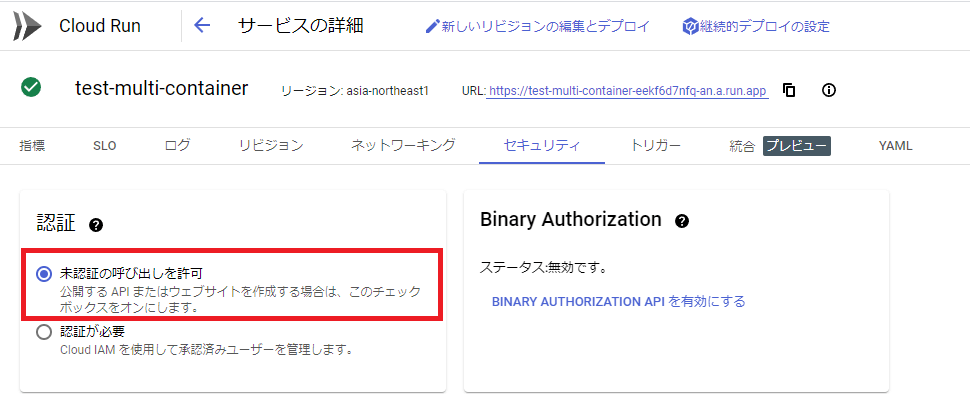This screenshot has height=394, width=970.
Task: Click 新しいリビジョンの編集とデプロイ
Action: pos(546,27)
